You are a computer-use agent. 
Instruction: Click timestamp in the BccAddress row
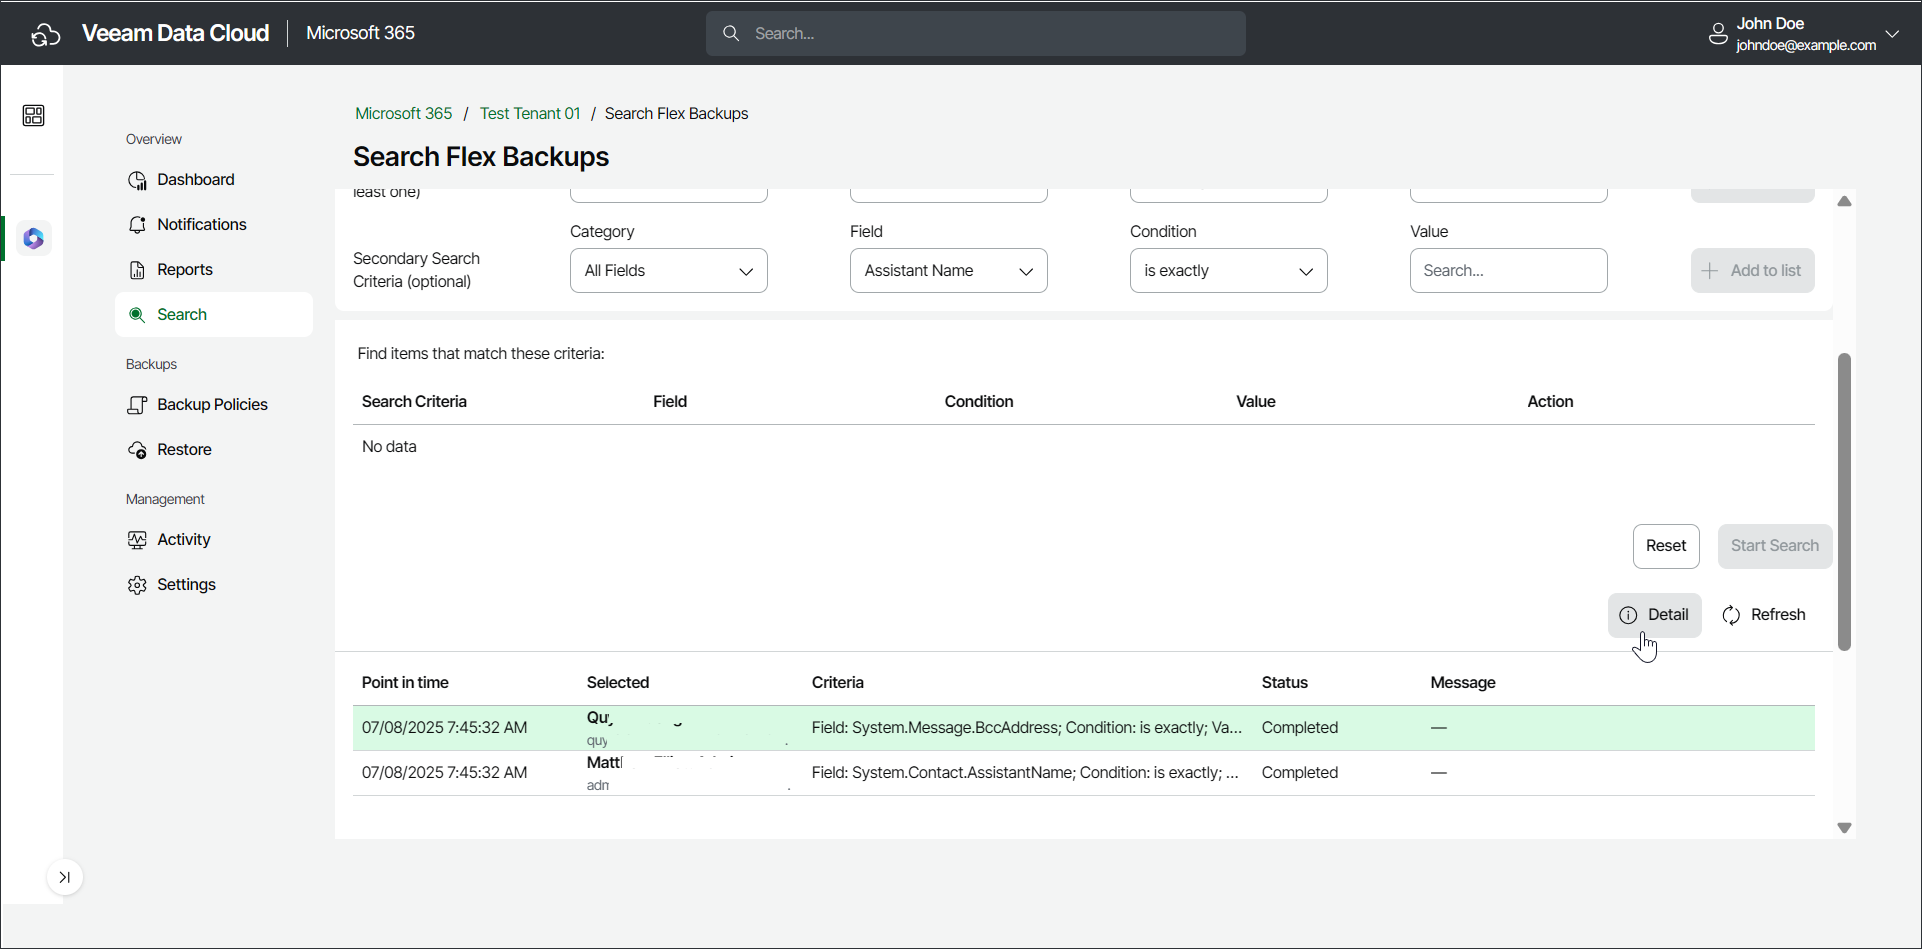(x=444, y=728)
